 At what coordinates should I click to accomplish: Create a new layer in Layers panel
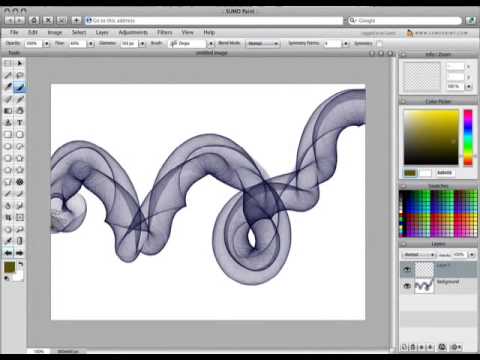[x=404, y=347]
